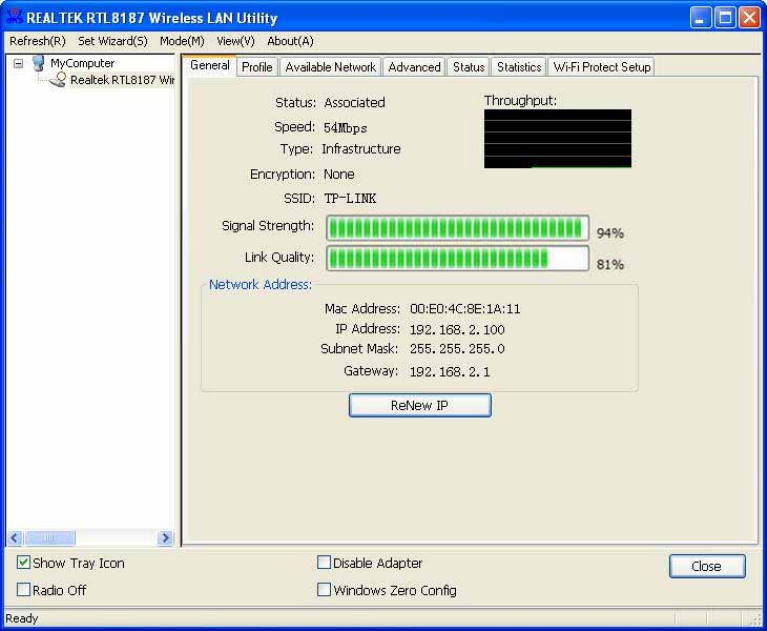Viewport: 767px width, 631px height.
Task: Click the wireless adapter icon in tree
Action: 58,80
